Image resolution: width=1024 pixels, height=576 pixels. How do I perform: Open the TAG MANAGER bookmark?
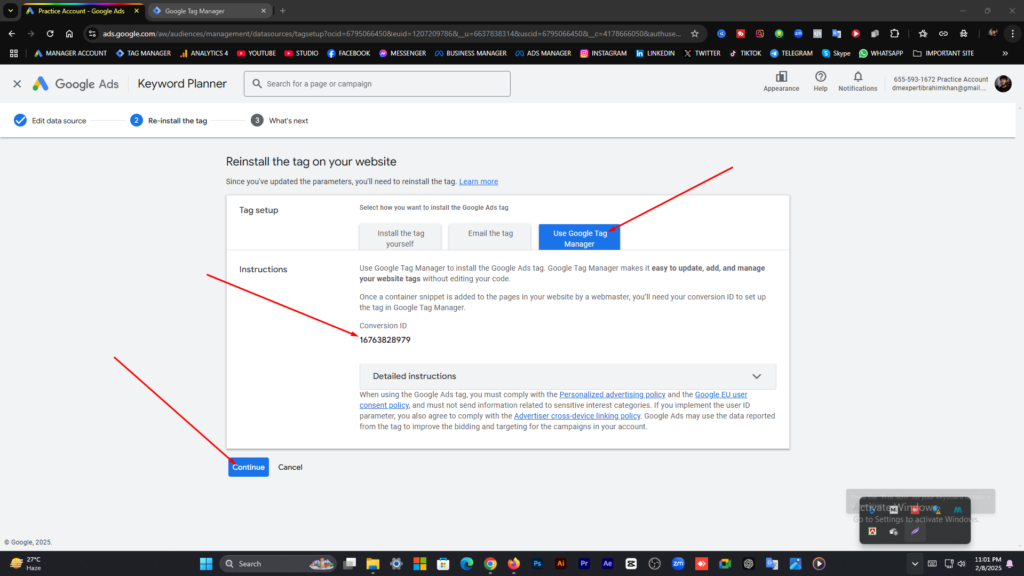[x=143, y=54]
